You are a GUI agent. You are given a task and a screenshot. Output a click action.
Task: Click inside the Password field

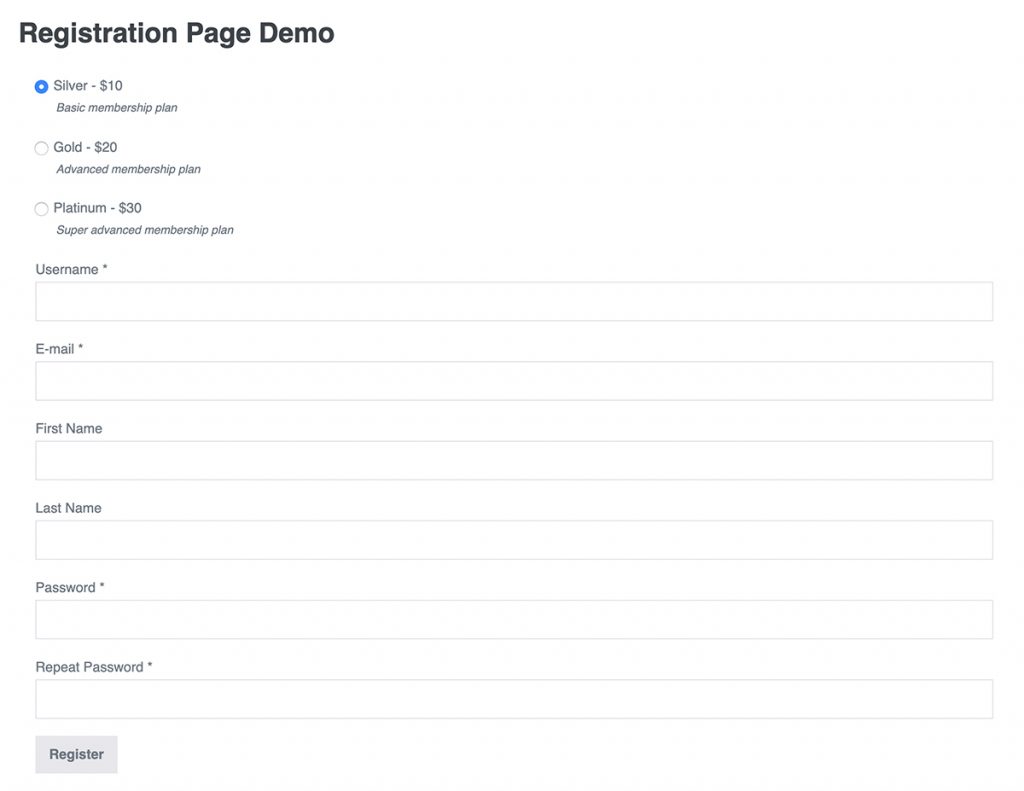point(514,619)
